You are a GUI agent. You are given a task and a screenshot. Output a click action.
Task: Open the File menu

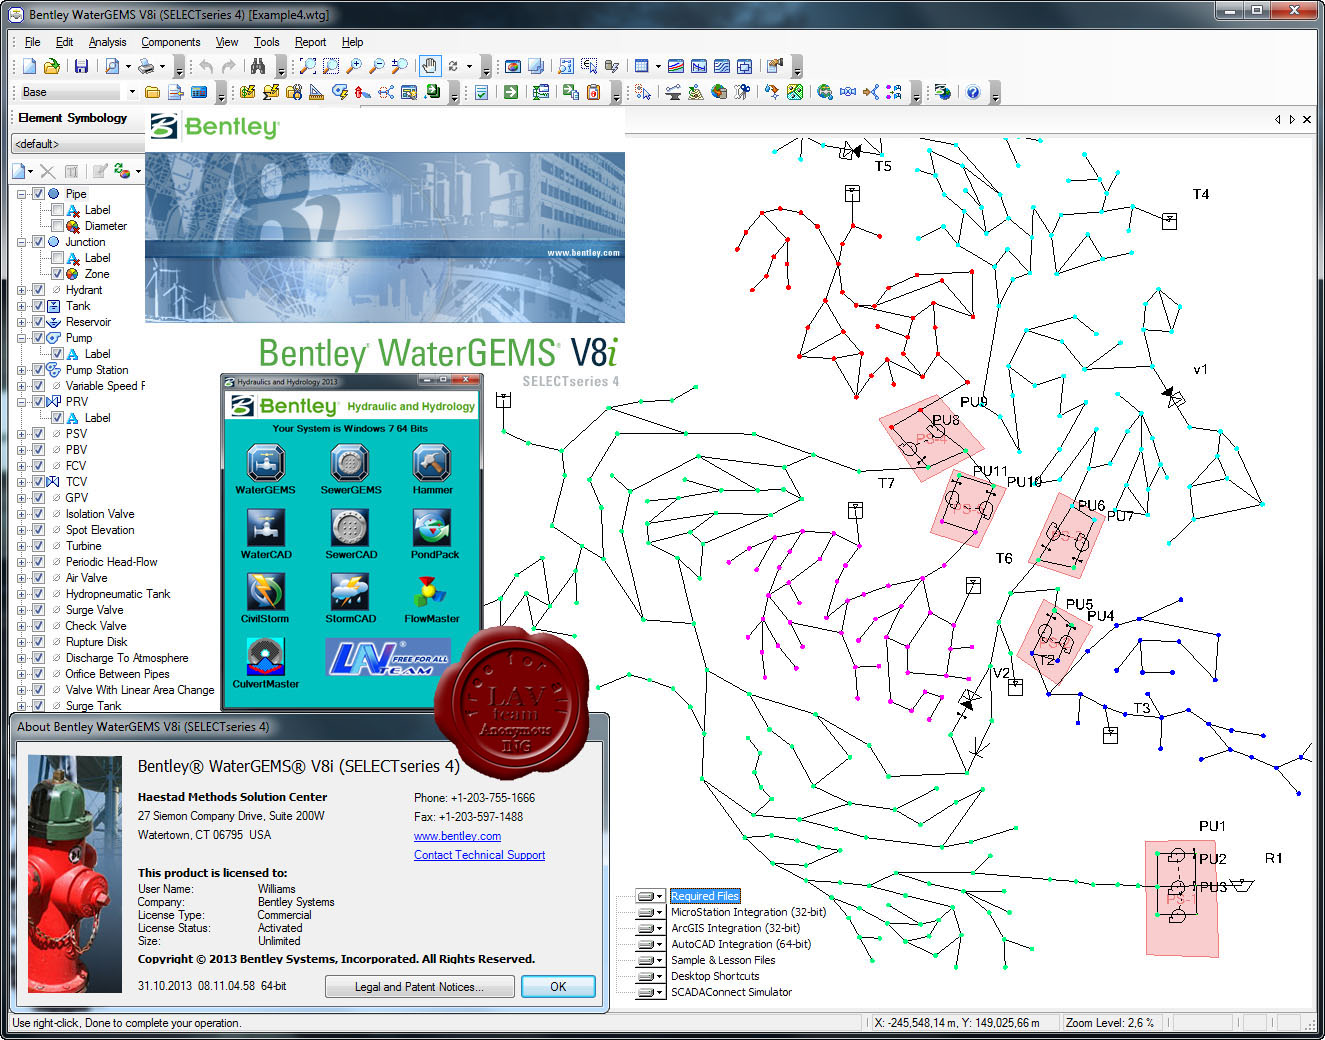point(32,42)
